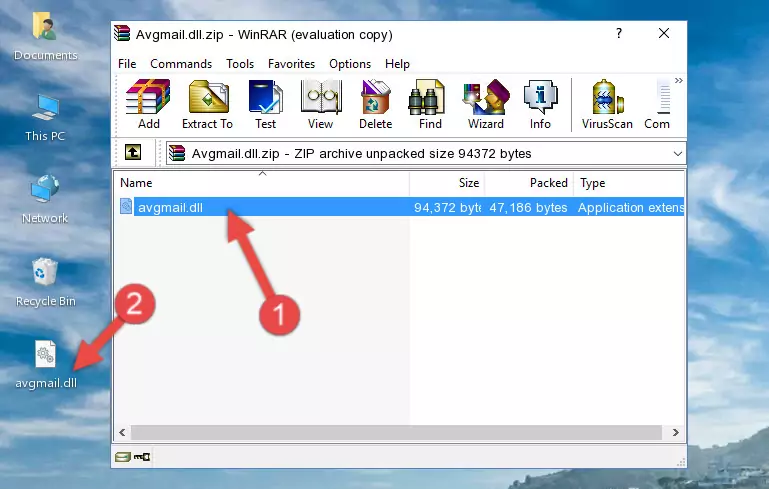Run the Test archive tool

tap(265, 104)
